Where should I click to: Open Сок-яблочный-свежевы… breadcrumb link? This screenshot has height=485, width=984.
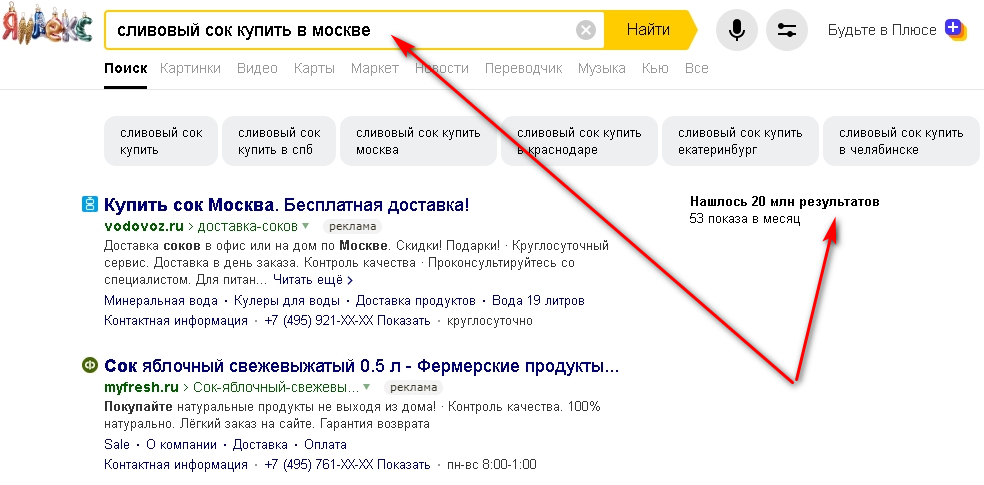click(x=276, y=386)
